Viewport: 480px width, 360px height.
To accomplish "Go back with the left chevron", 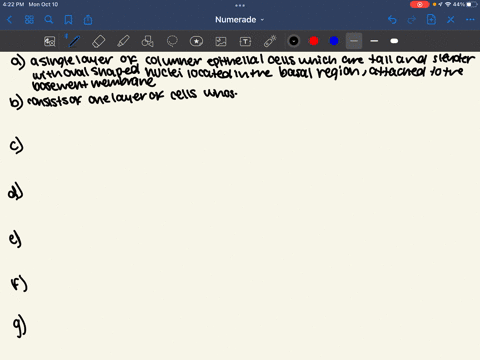I will [9, 20].
